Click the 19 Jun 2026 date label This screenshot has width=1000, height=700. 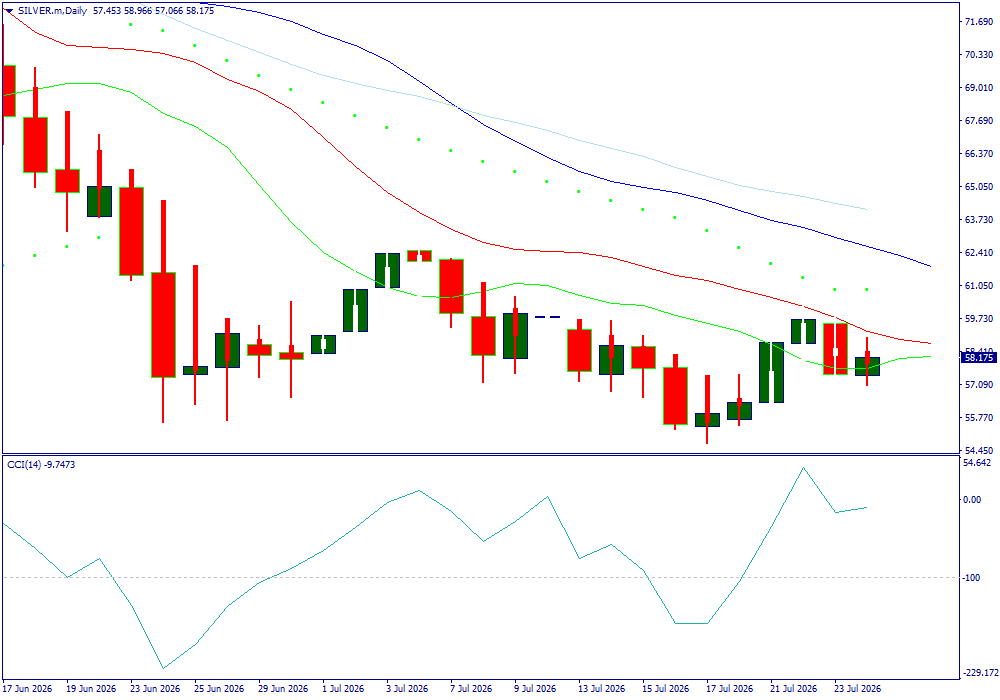(x=91, y=689)
